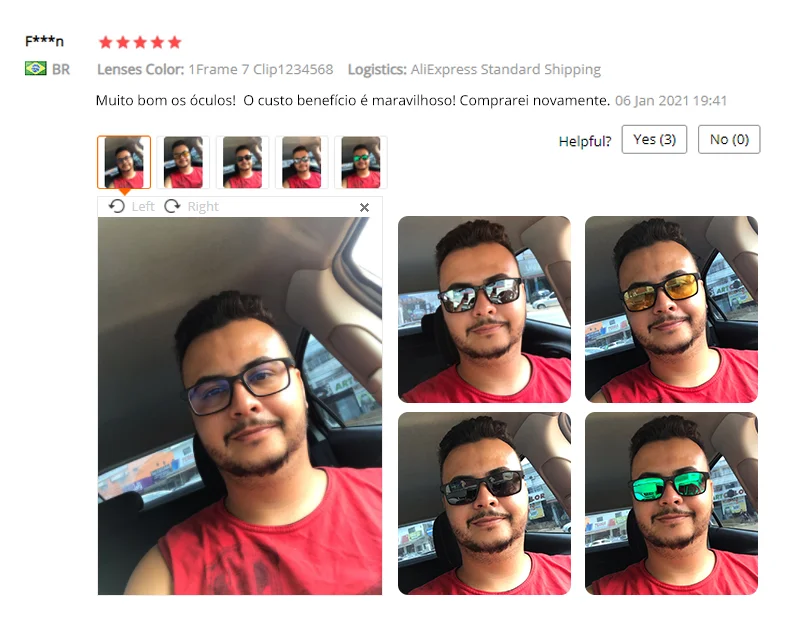Click photo with yellow lens glasses
Viewport: 790px width, 629px height.
coord(671,309)
